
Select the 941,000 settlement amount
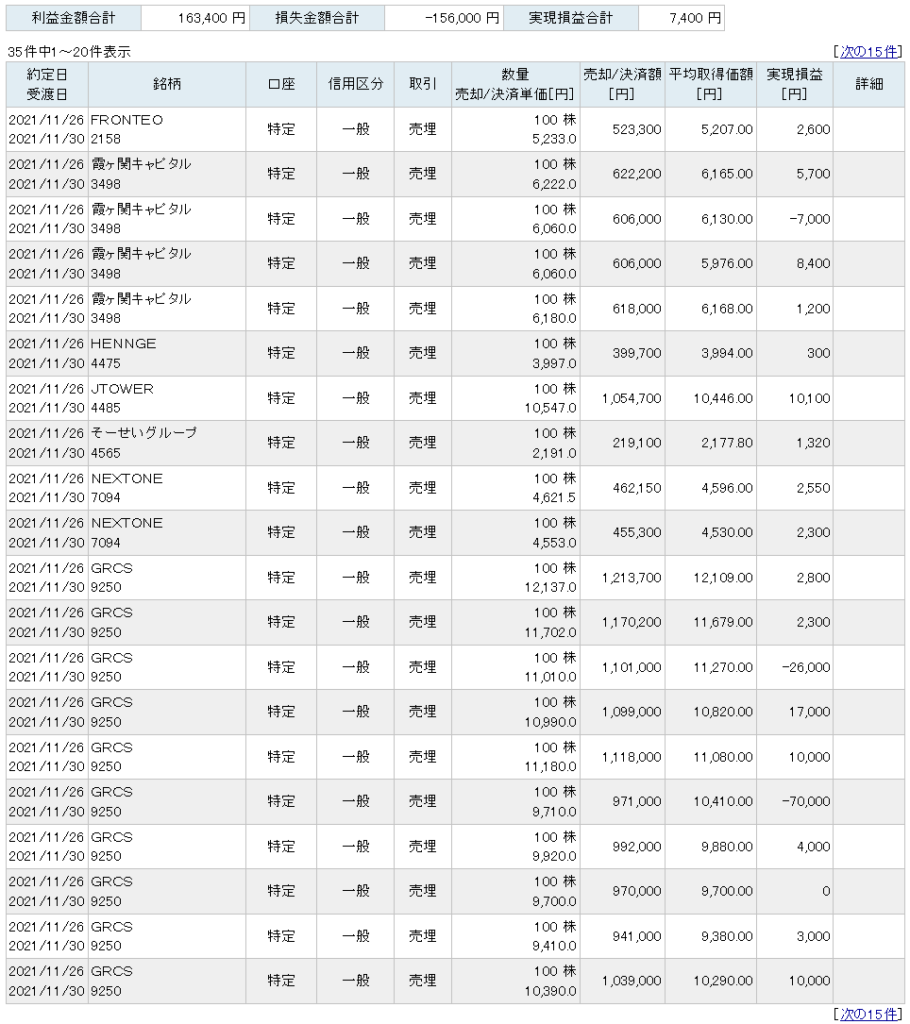click(637, 936)
